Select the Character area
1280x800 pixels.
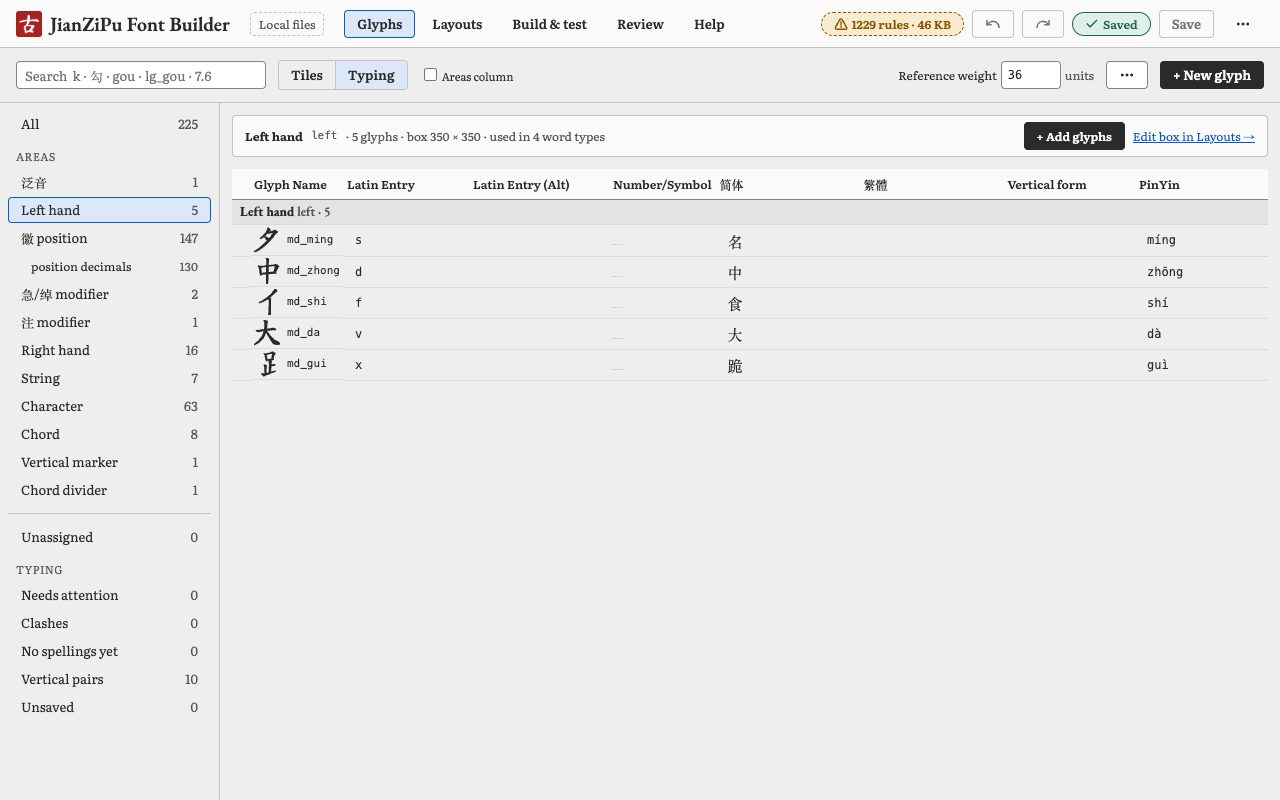(110, 406)
